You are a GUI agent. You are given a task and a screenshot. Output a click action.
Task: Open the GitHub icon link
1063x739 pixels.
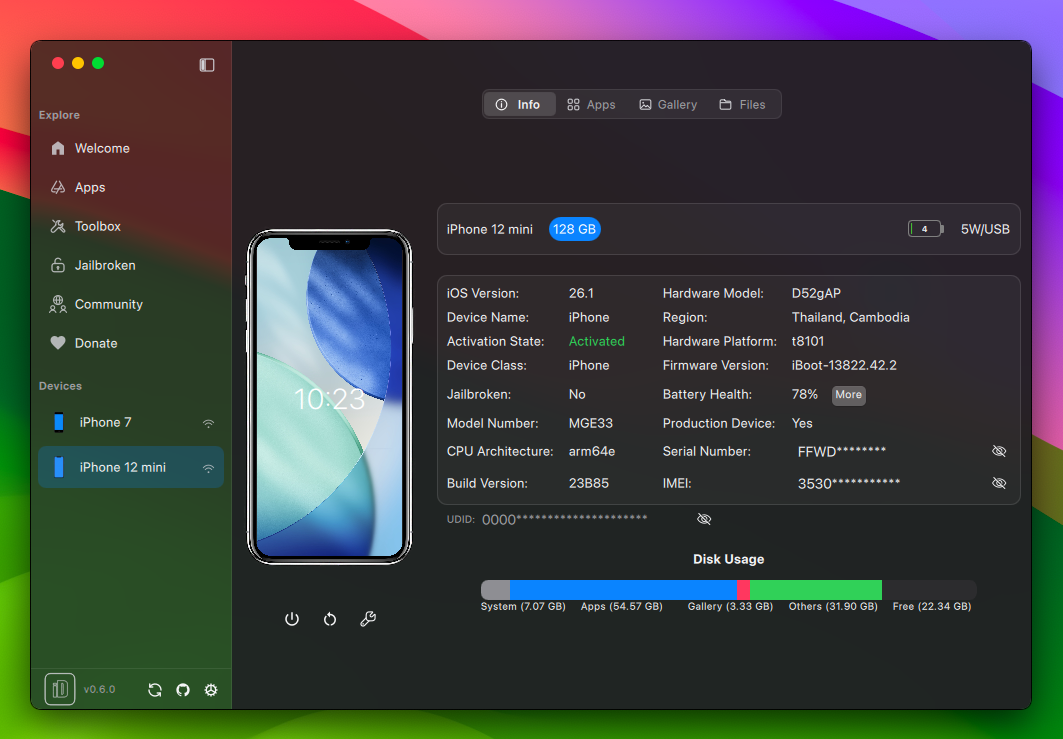click(183, 690)
